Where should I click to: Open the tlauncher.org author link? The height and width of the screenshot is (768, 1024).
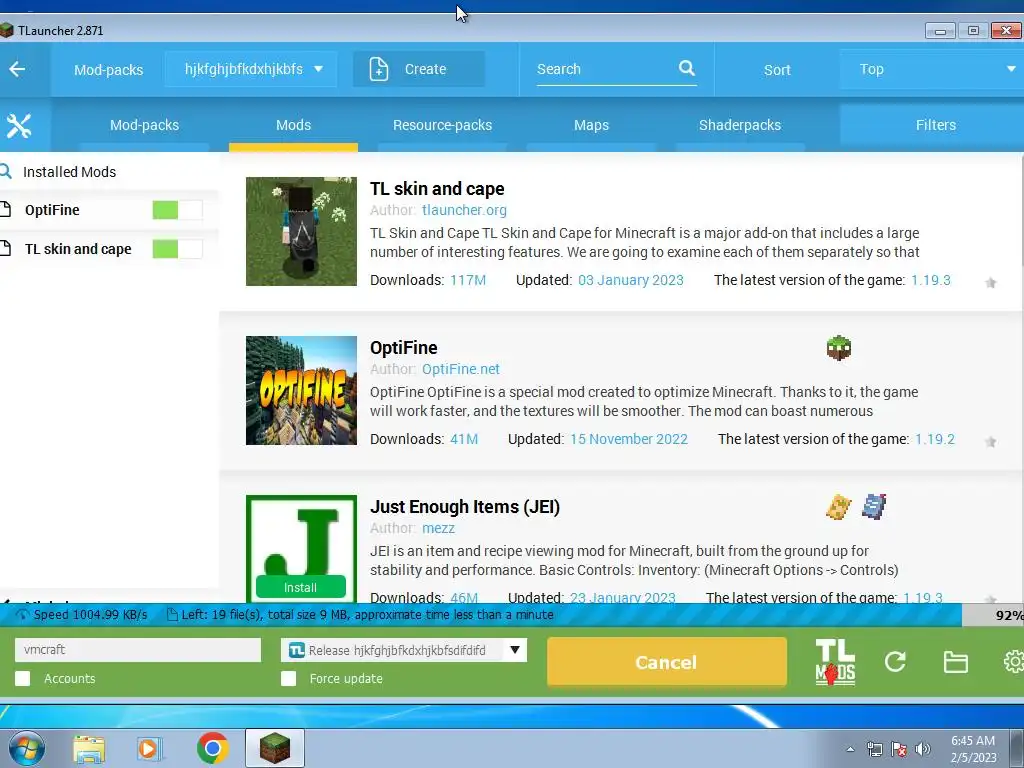point(464,210)
